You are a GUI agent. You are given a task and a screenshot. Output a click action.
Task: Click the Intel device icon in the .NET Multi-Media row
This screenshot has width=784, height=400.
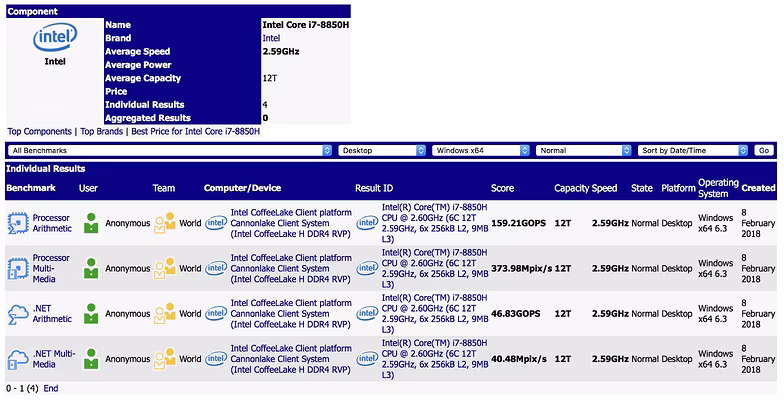click(x=216, y=359)
